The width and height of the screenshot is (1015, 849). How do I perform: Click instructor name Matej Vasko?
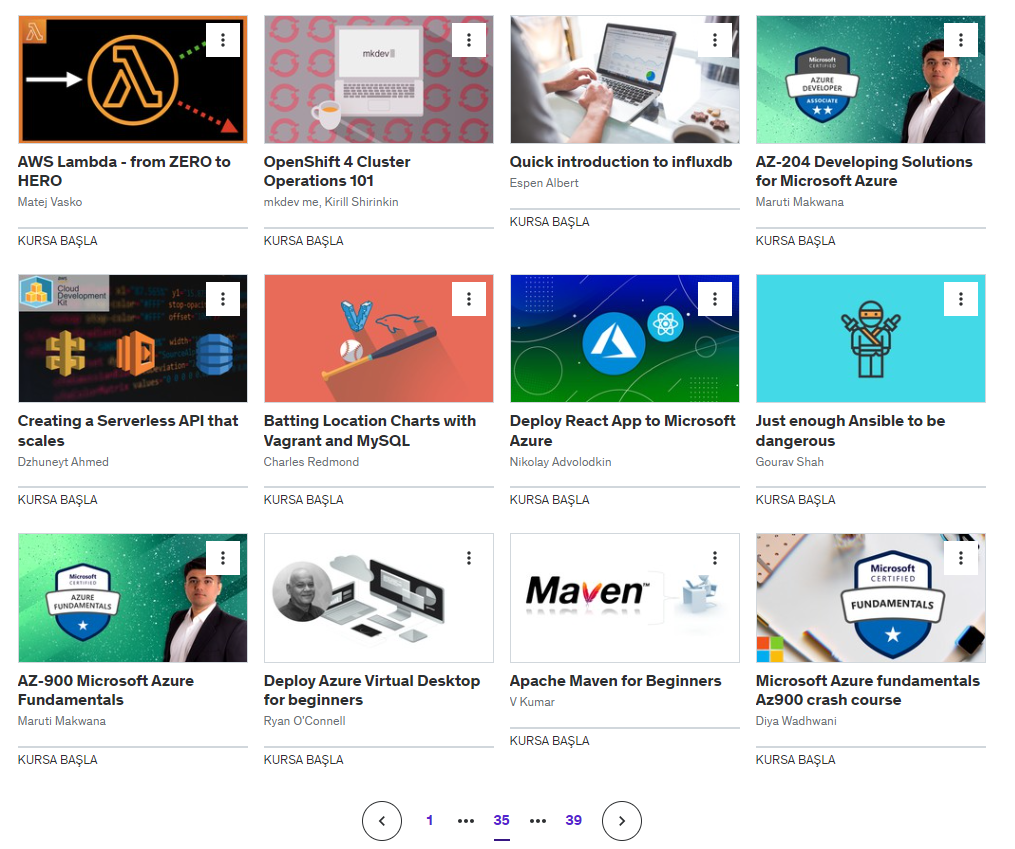coord(50,202)
